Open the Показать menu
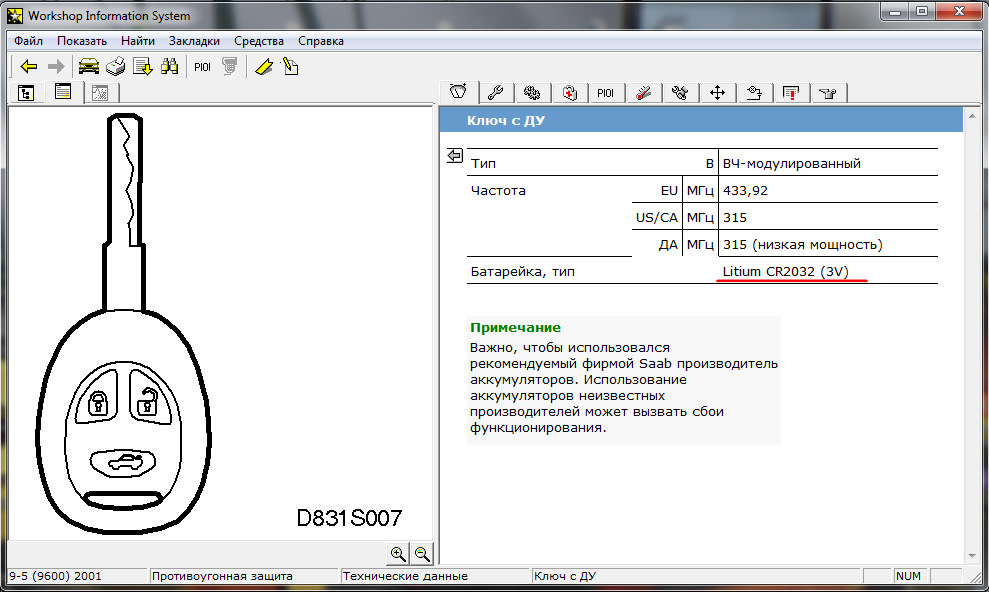The height and width of the screenshot is (592, 989). point(82,41)
